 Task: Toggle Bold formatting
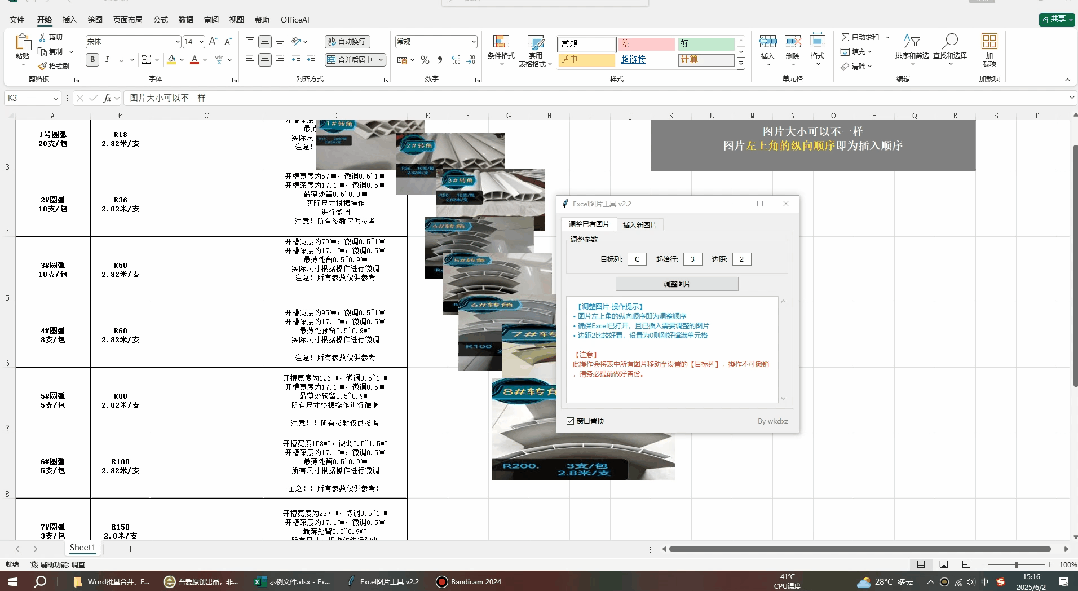[x=93, y=60]
